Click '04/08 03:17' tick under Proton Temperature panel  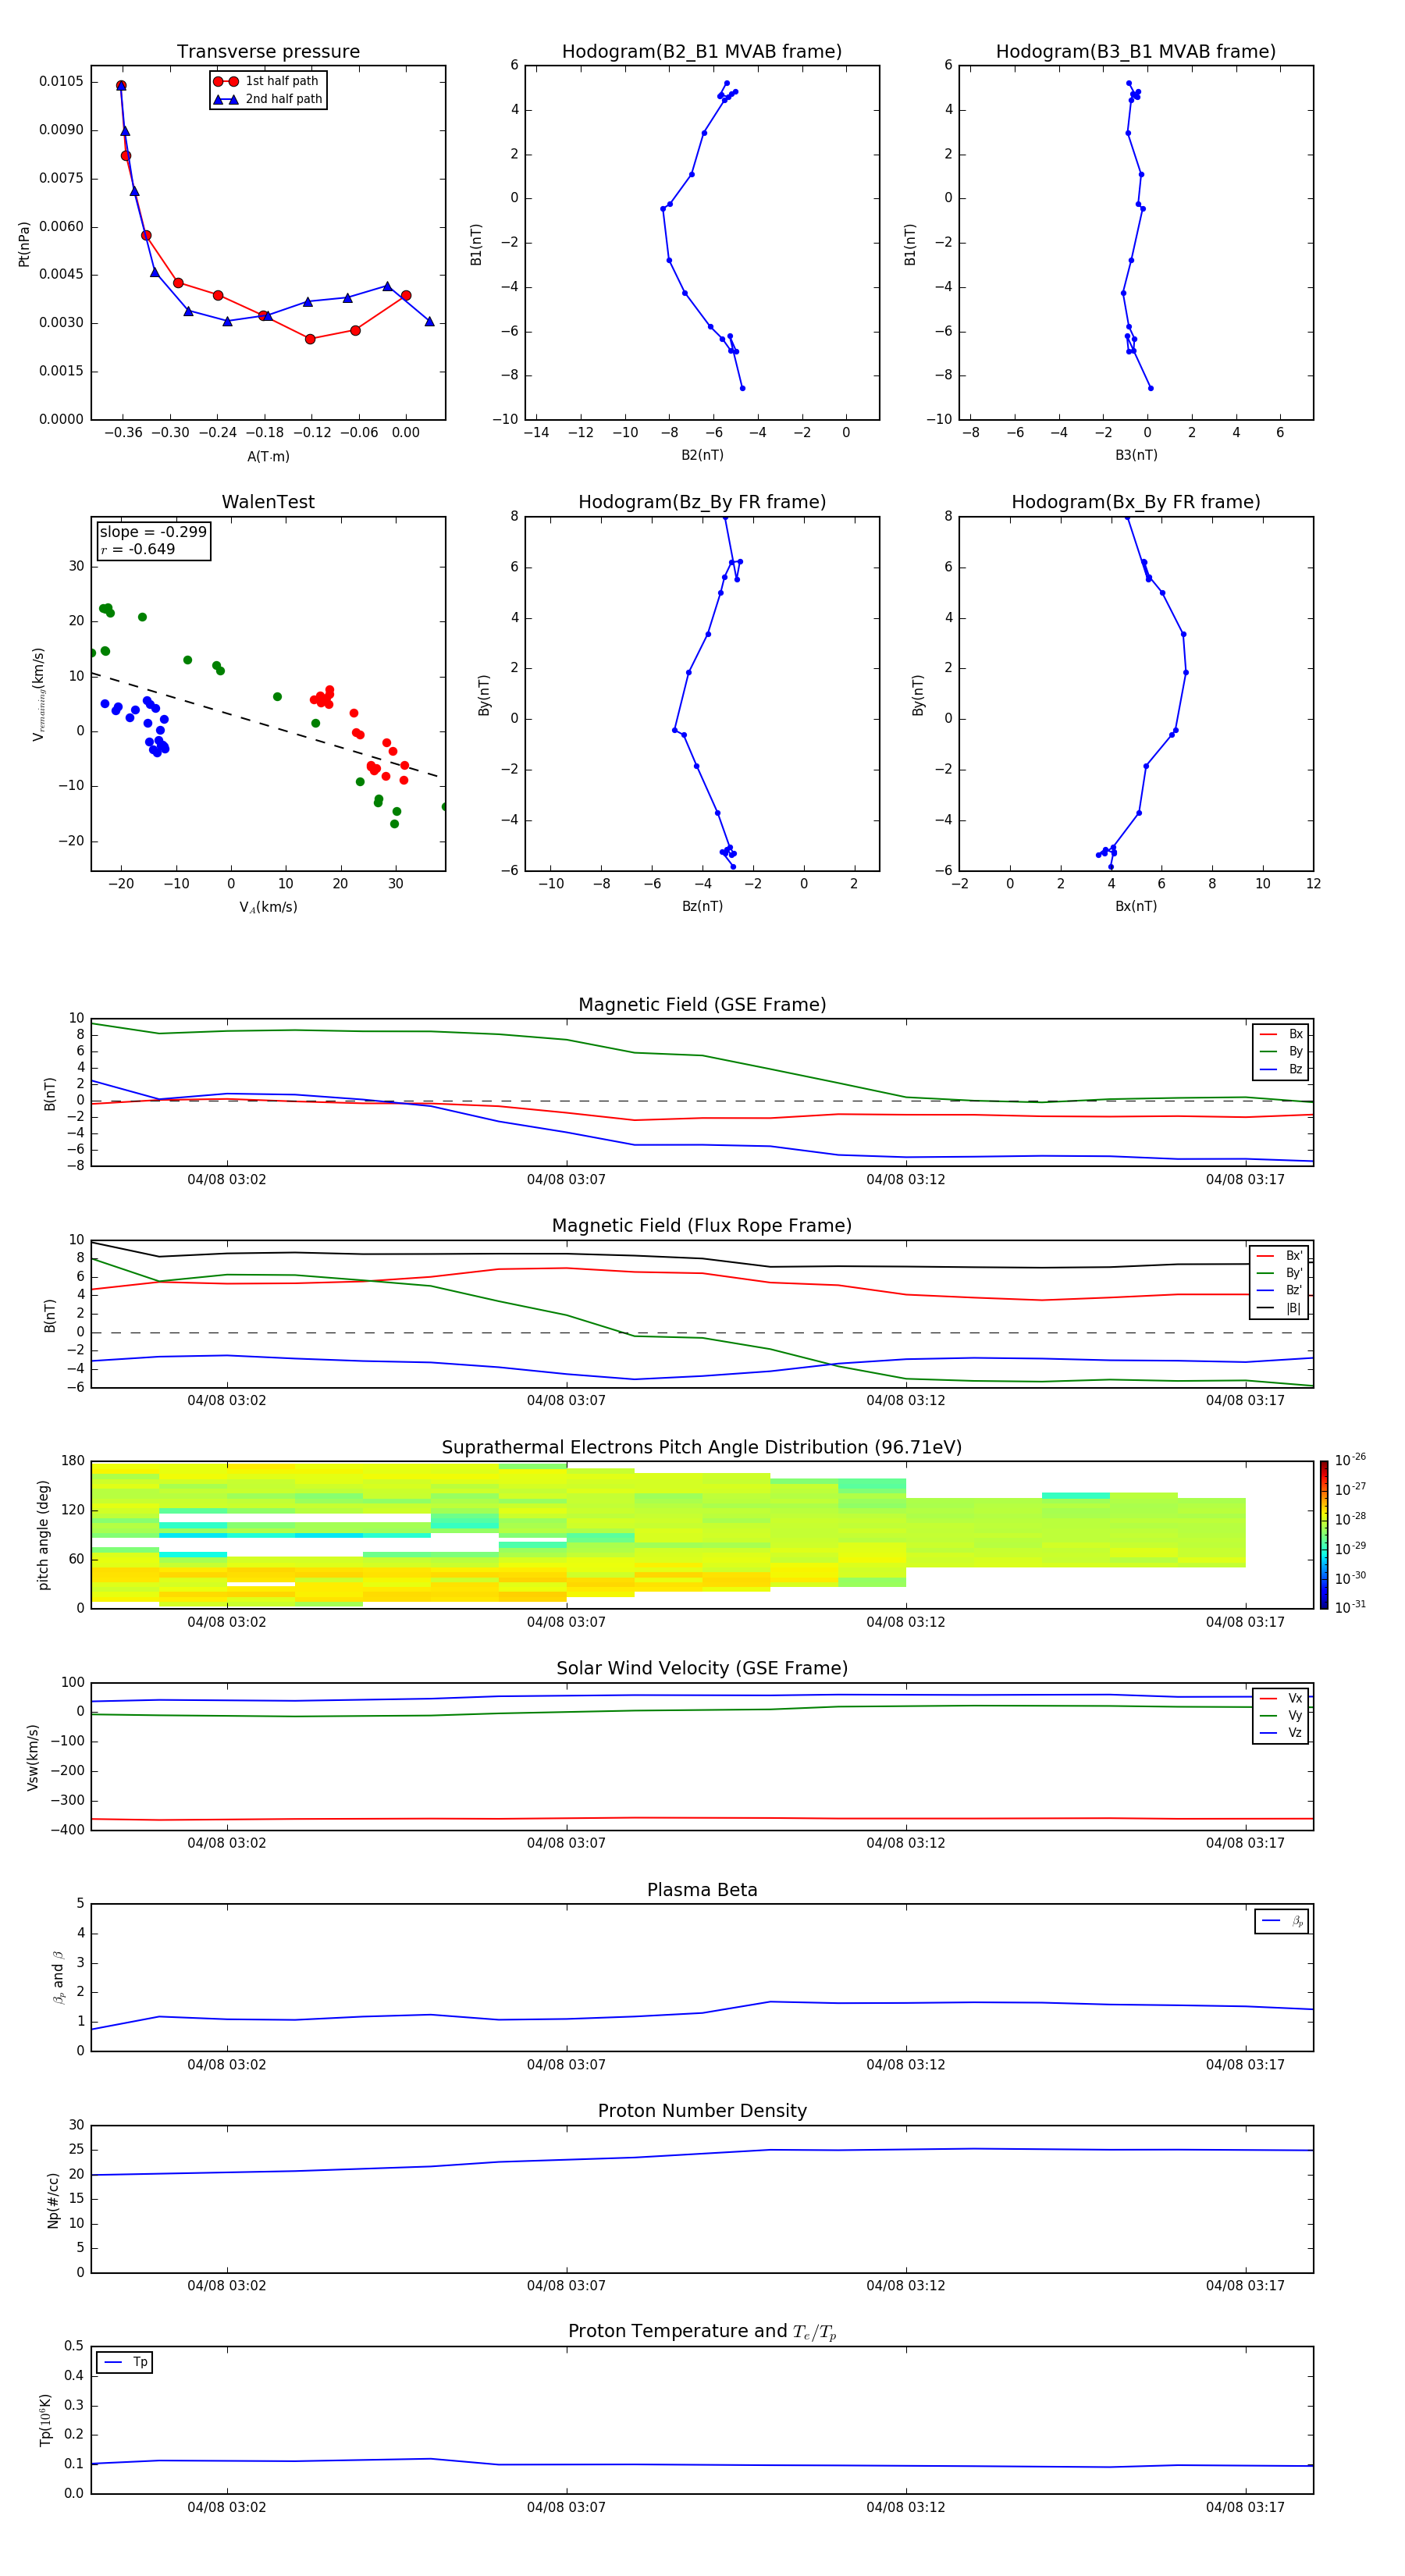1245,2507
